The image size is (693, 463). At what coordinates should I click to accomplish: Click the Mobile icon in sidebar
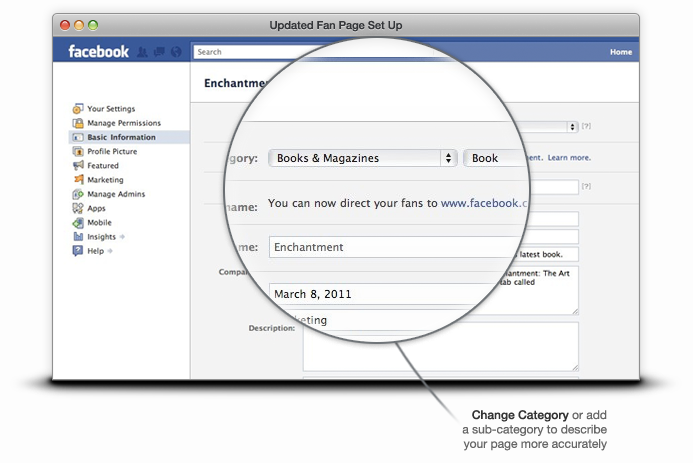tap(78, 222)
